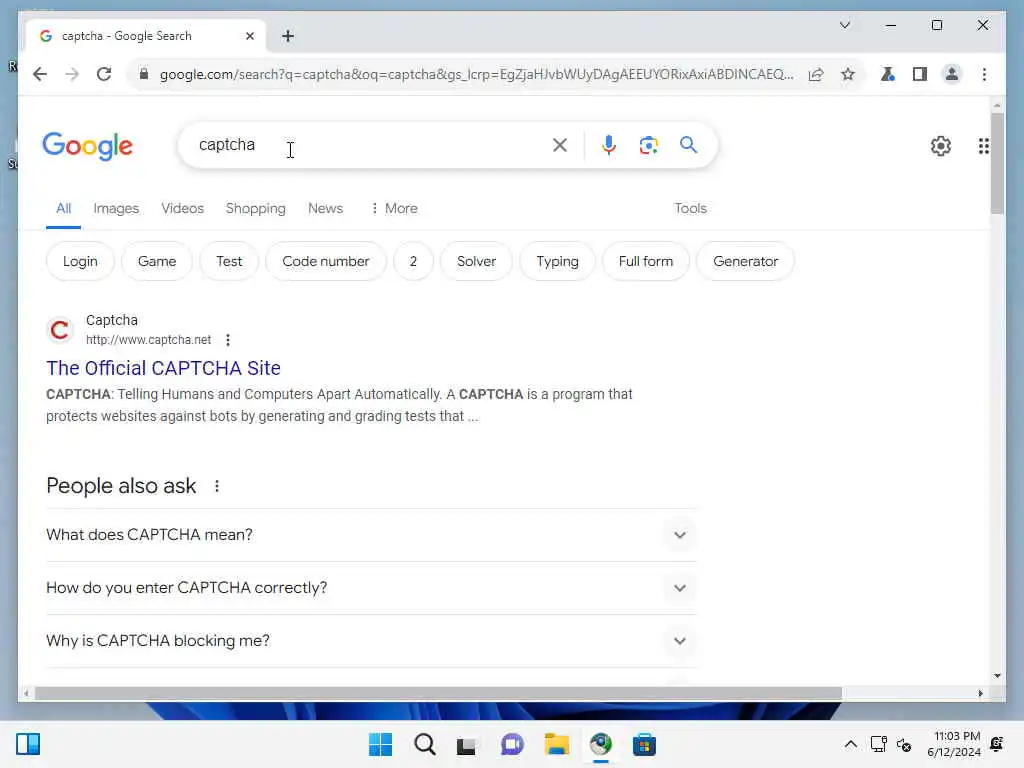Filter results with the Game chip

[157, 261]
